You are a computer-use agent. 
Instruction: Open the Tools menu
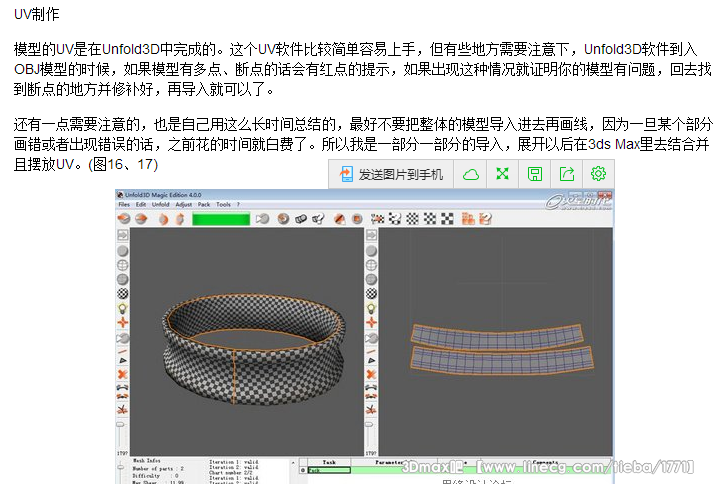223,204
